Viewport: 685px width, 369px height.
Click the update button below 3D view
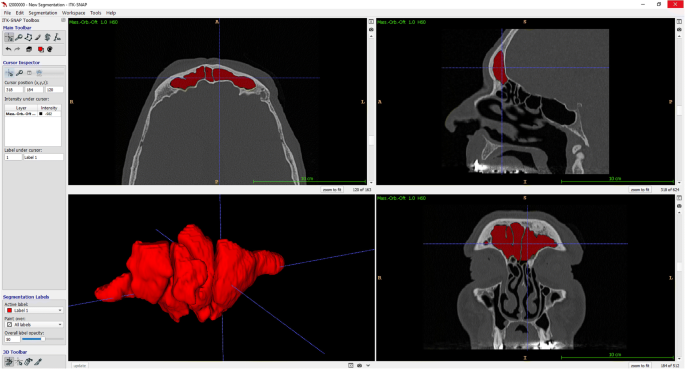pos(80,366)
